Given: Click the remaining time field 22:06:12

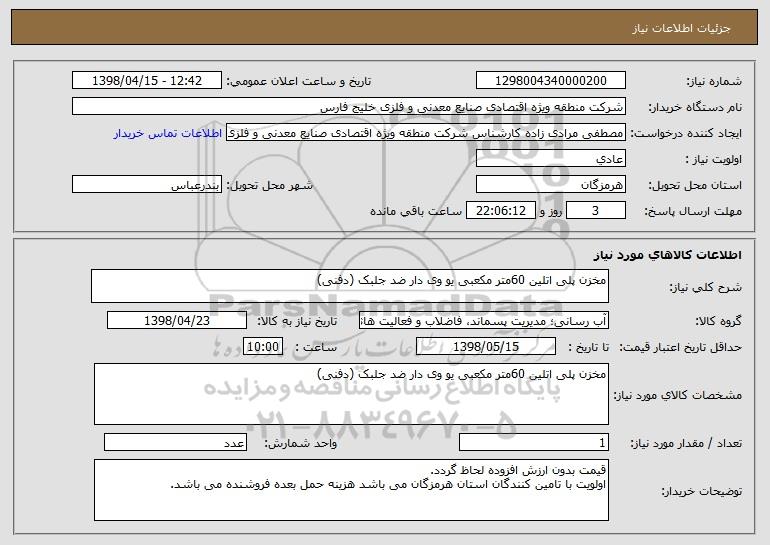Looking at the screenshot, I should 500,210.
